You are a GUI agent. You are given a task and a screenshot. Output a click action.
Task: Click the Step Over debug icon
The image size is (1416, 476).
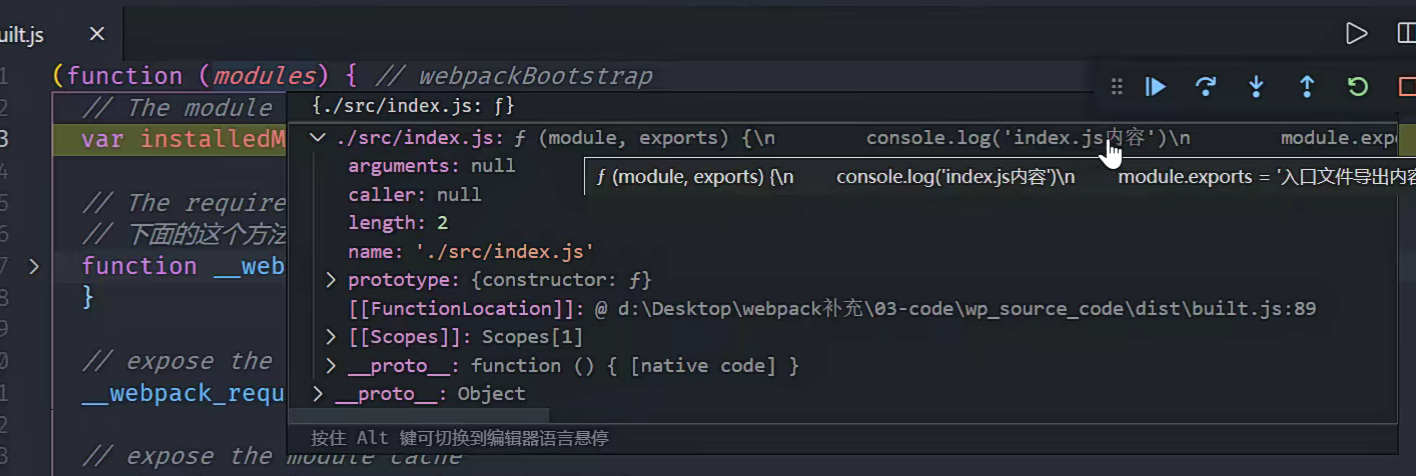pos(1206,87)
